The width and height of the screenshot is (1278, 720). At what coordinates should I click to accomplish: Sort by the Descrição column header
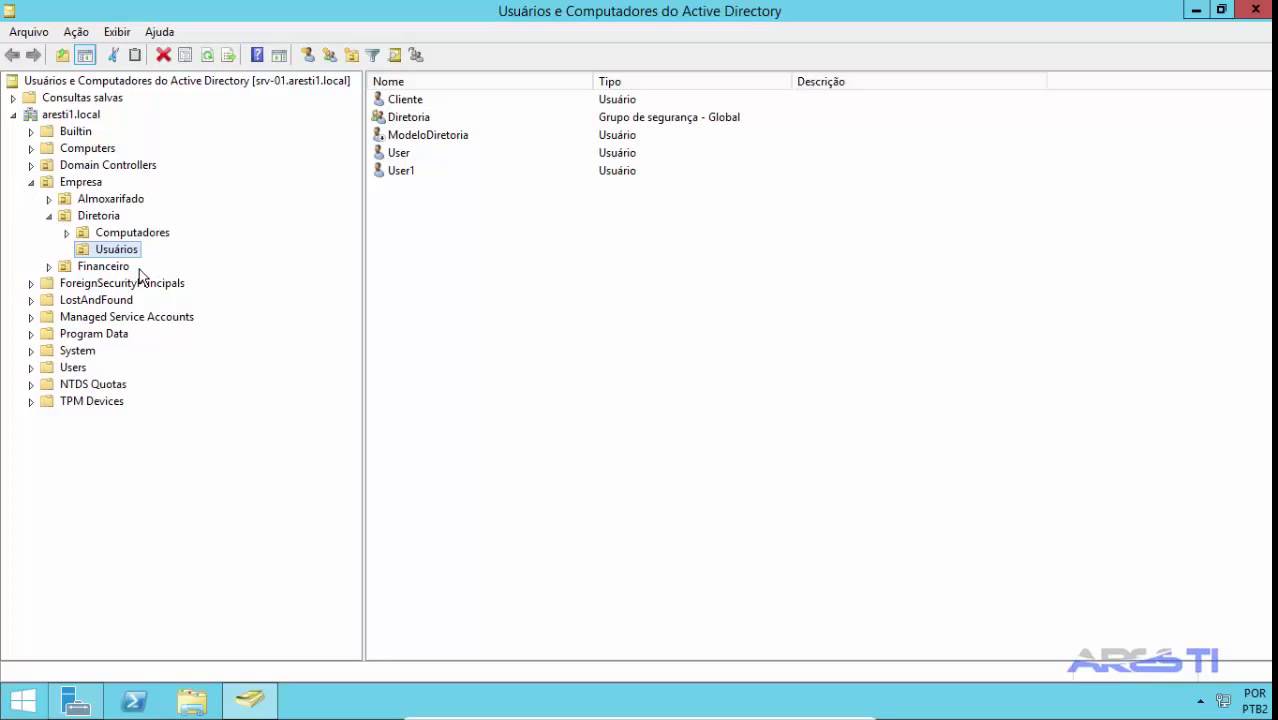click(x=919, y=81)
